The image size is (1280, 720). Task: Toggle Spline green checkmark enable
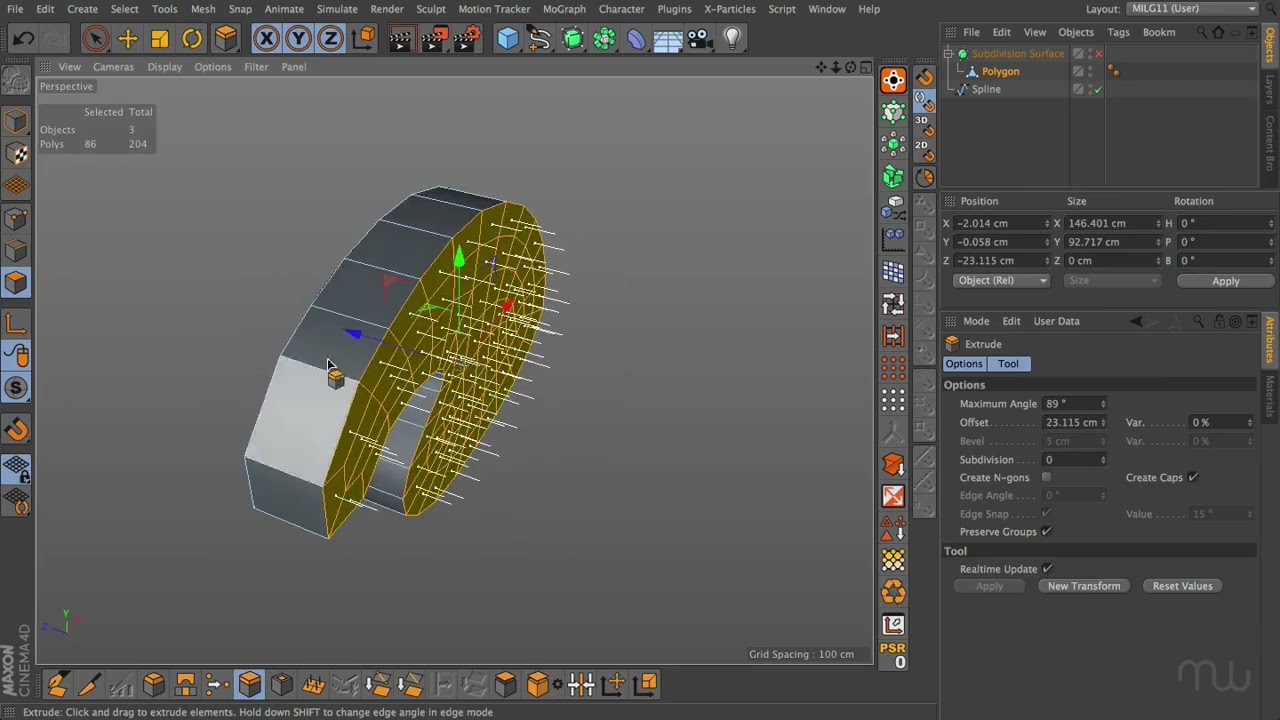1098,90
